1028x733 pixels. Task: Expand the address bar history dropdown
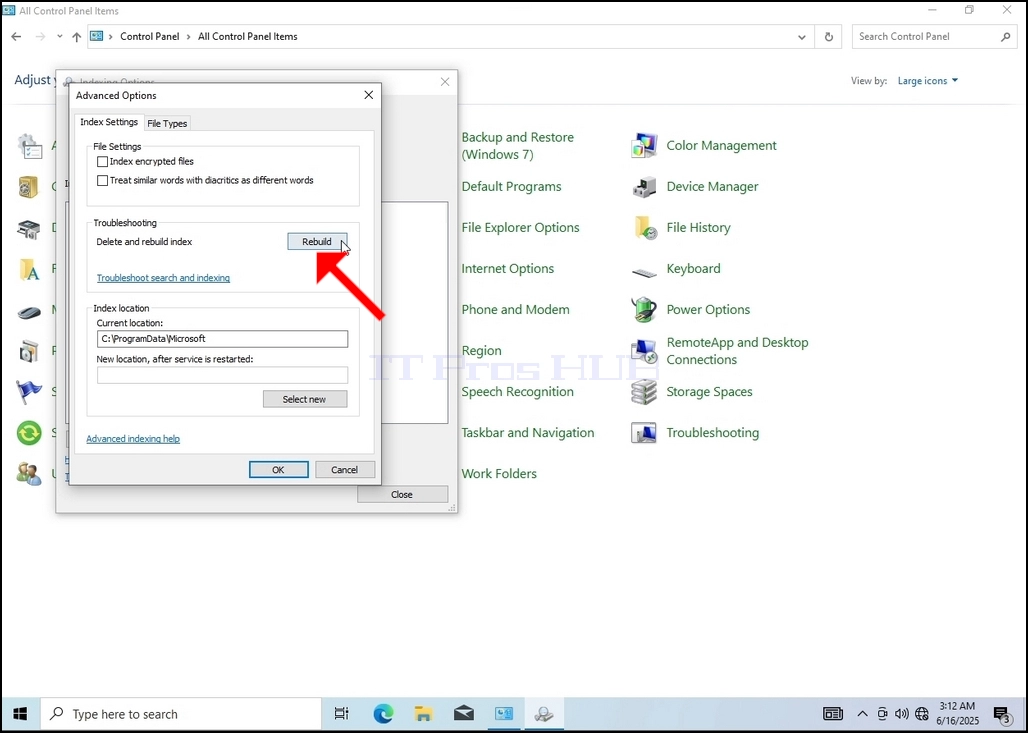point(801,37)
